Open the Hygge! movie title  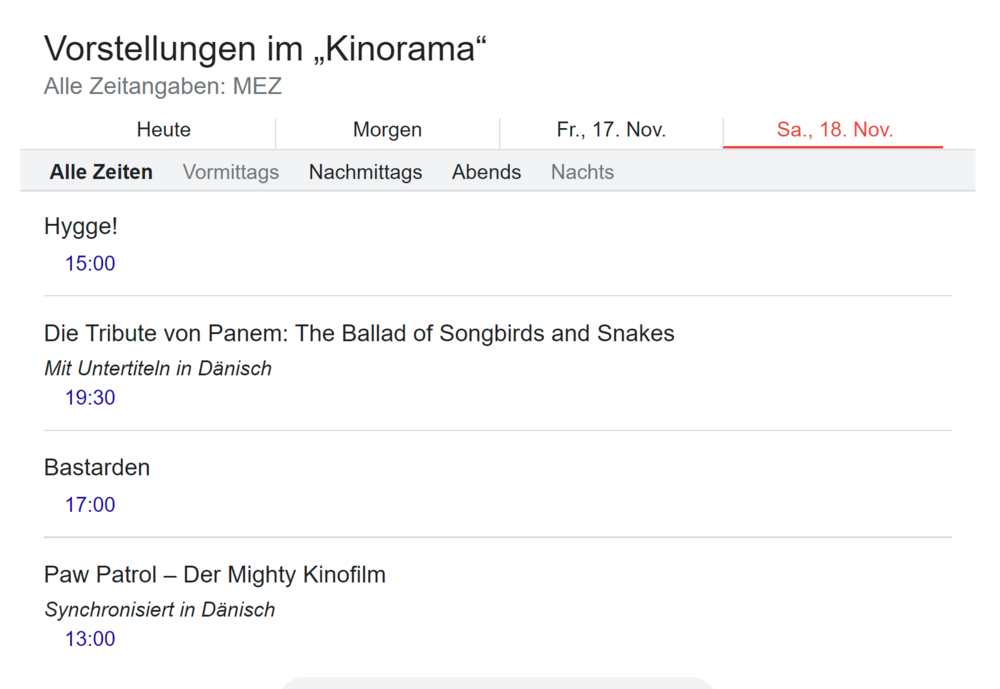[81, 227]
